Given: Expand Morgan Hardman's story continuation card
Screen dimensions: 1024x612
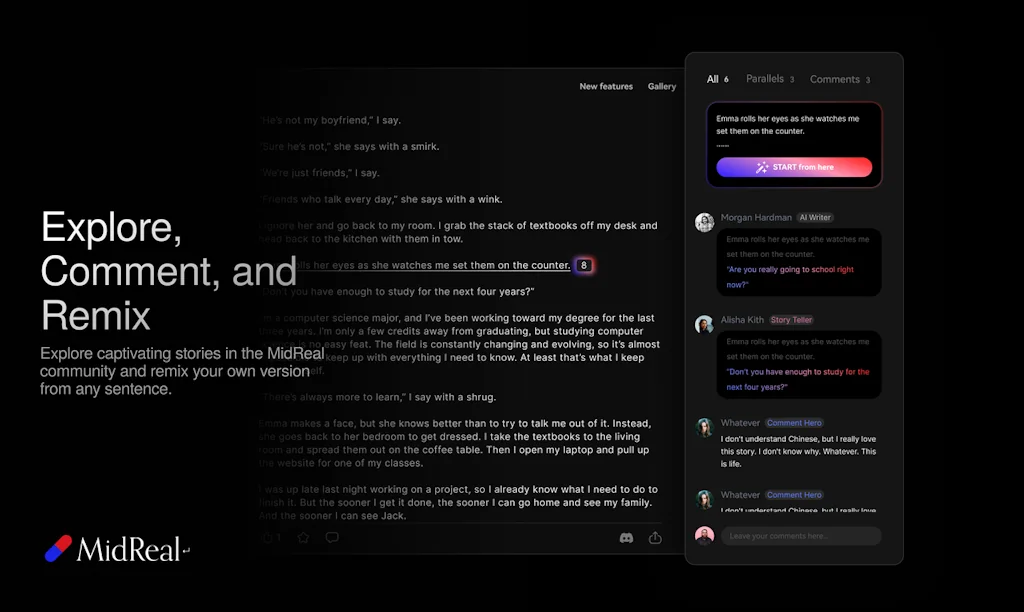Looking at the screenshot, I should pos(799,262).
